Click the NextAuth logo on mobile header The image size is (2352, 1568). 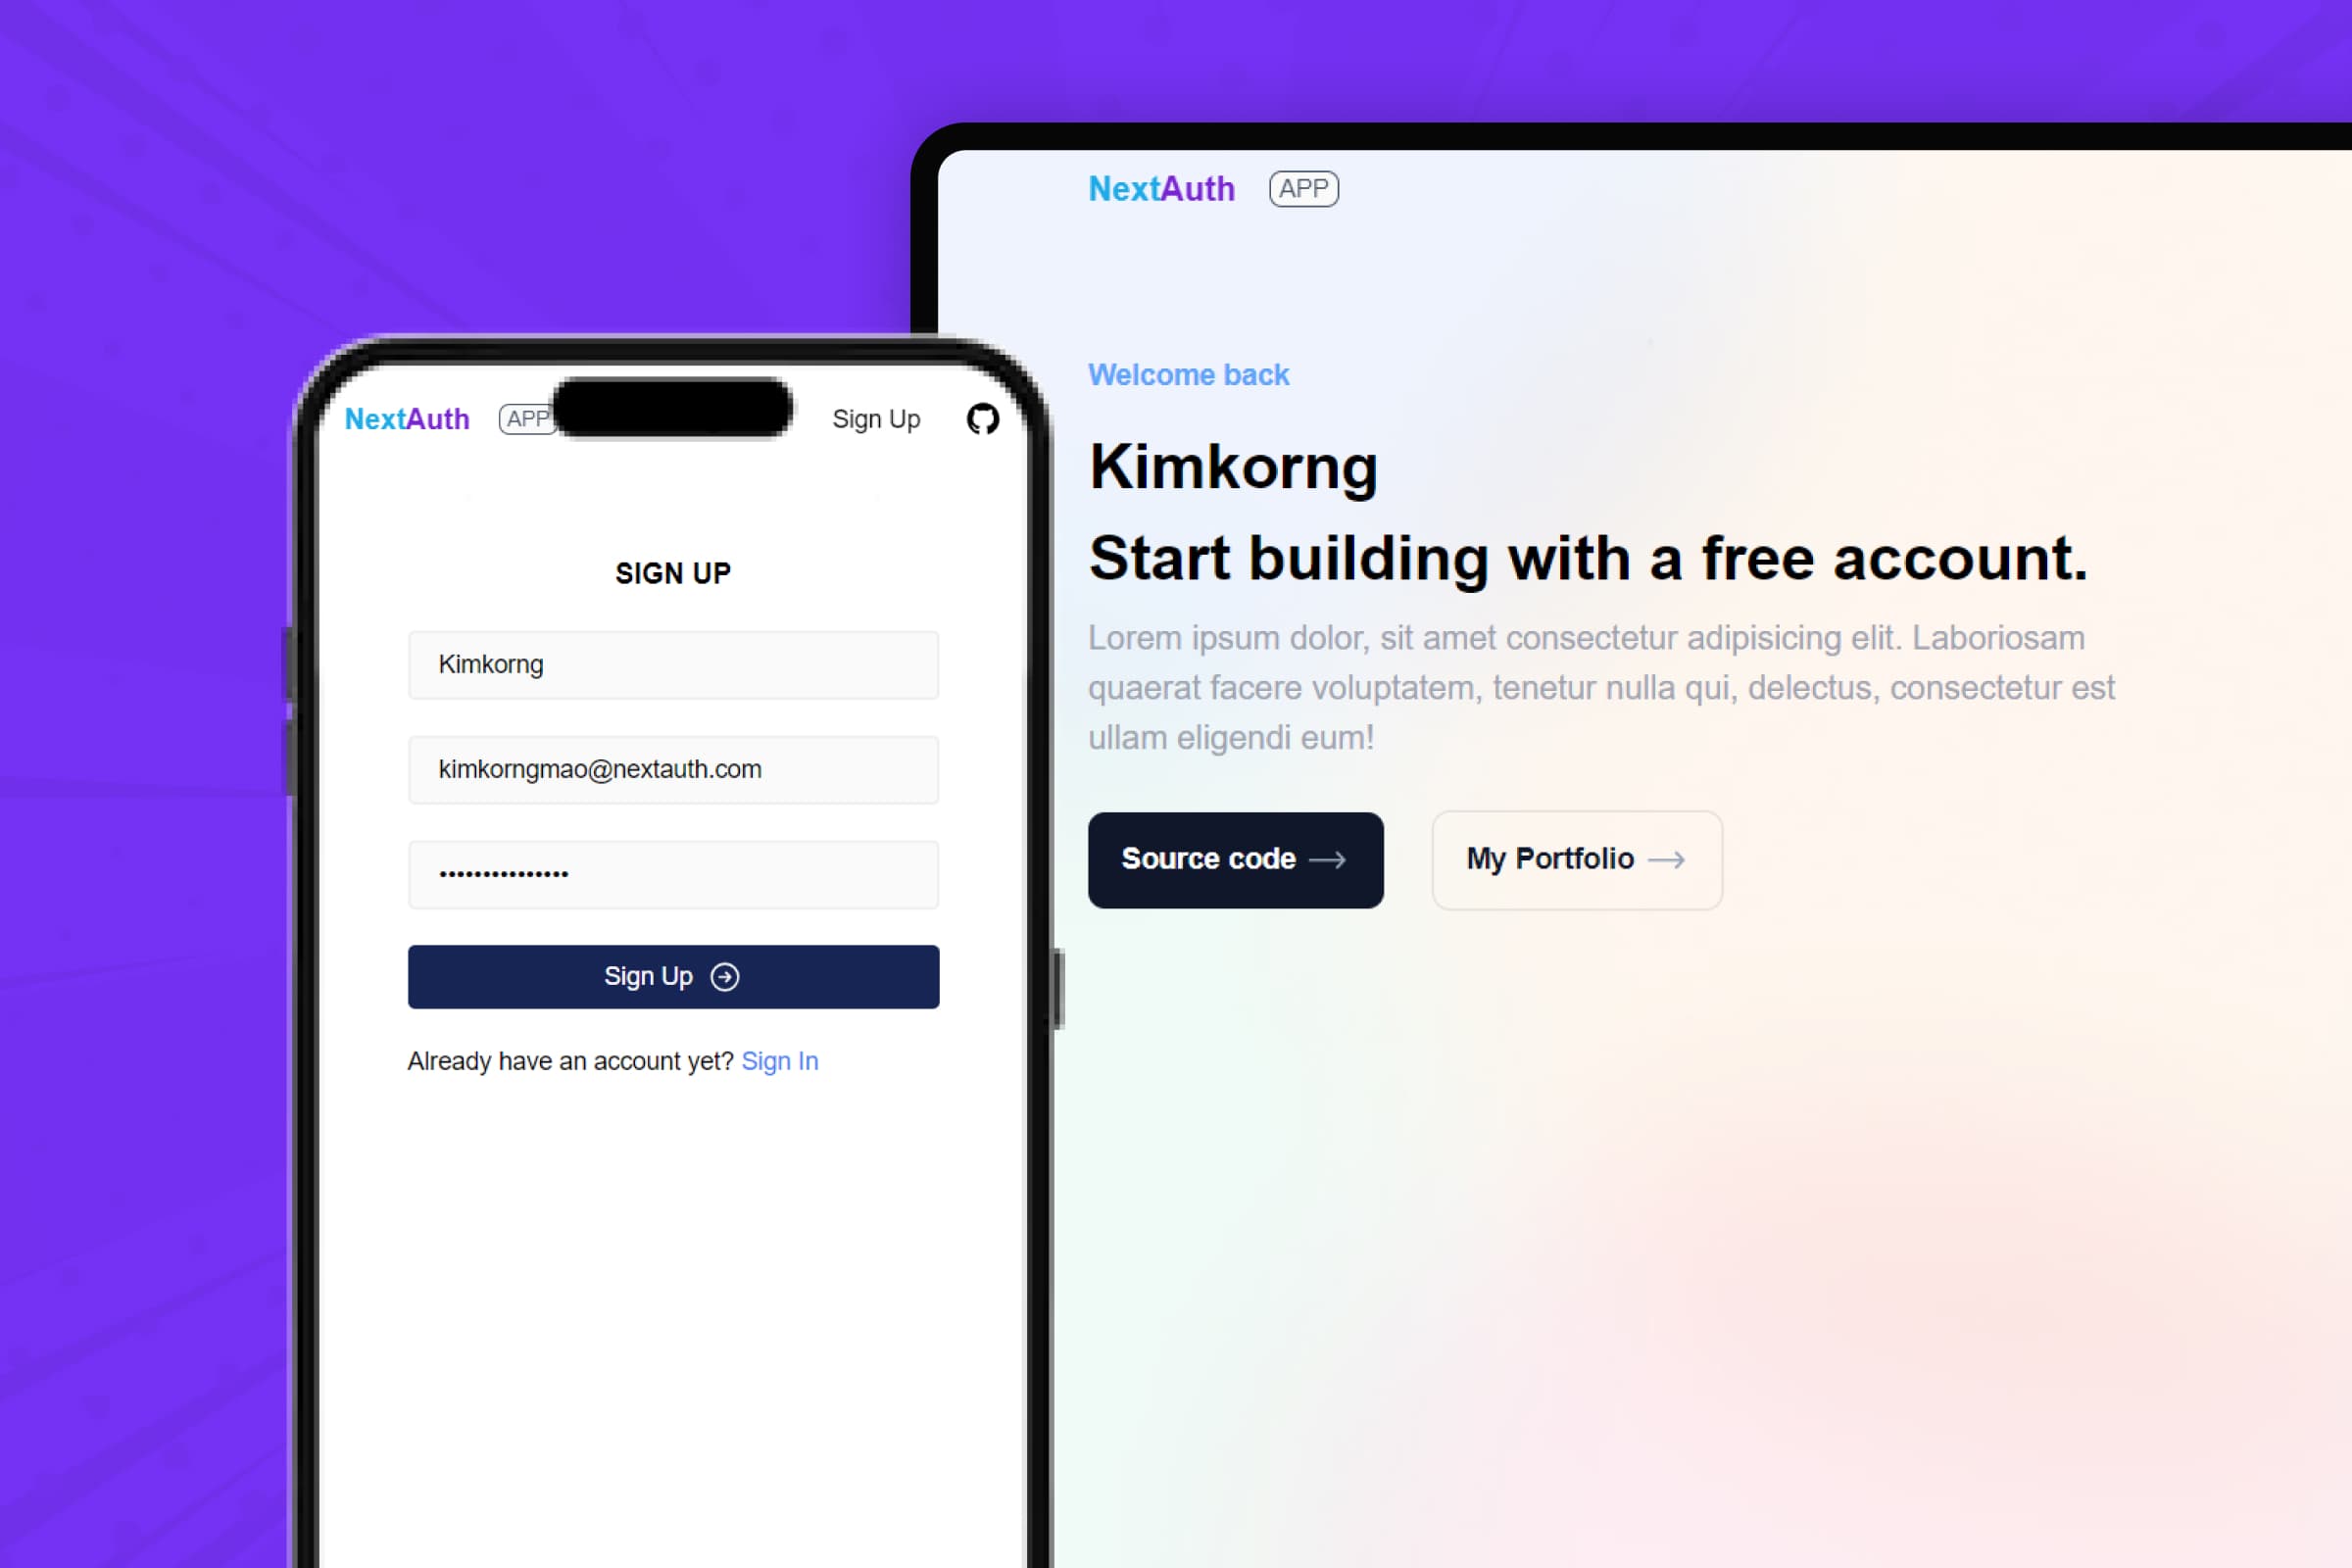(x=410, y=418)
